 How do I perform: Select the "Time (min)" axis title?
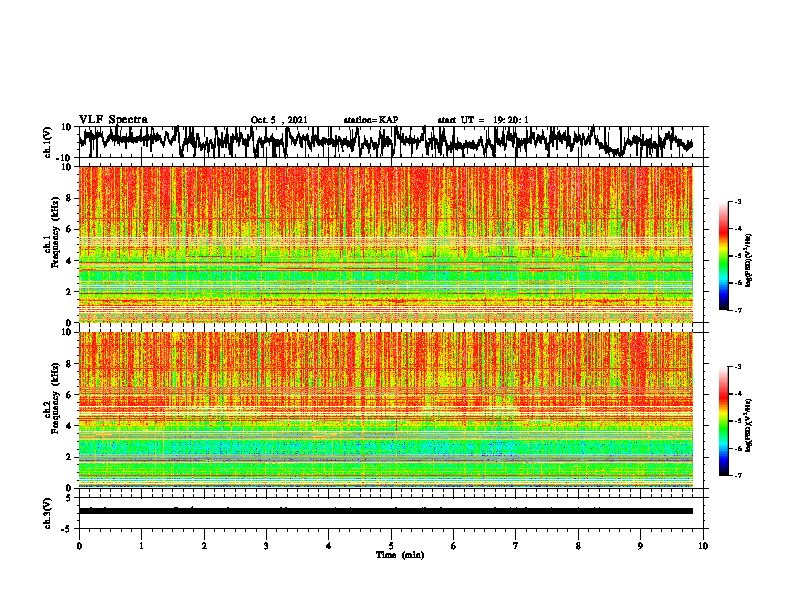pyautogui.click(x=400, y=555)
